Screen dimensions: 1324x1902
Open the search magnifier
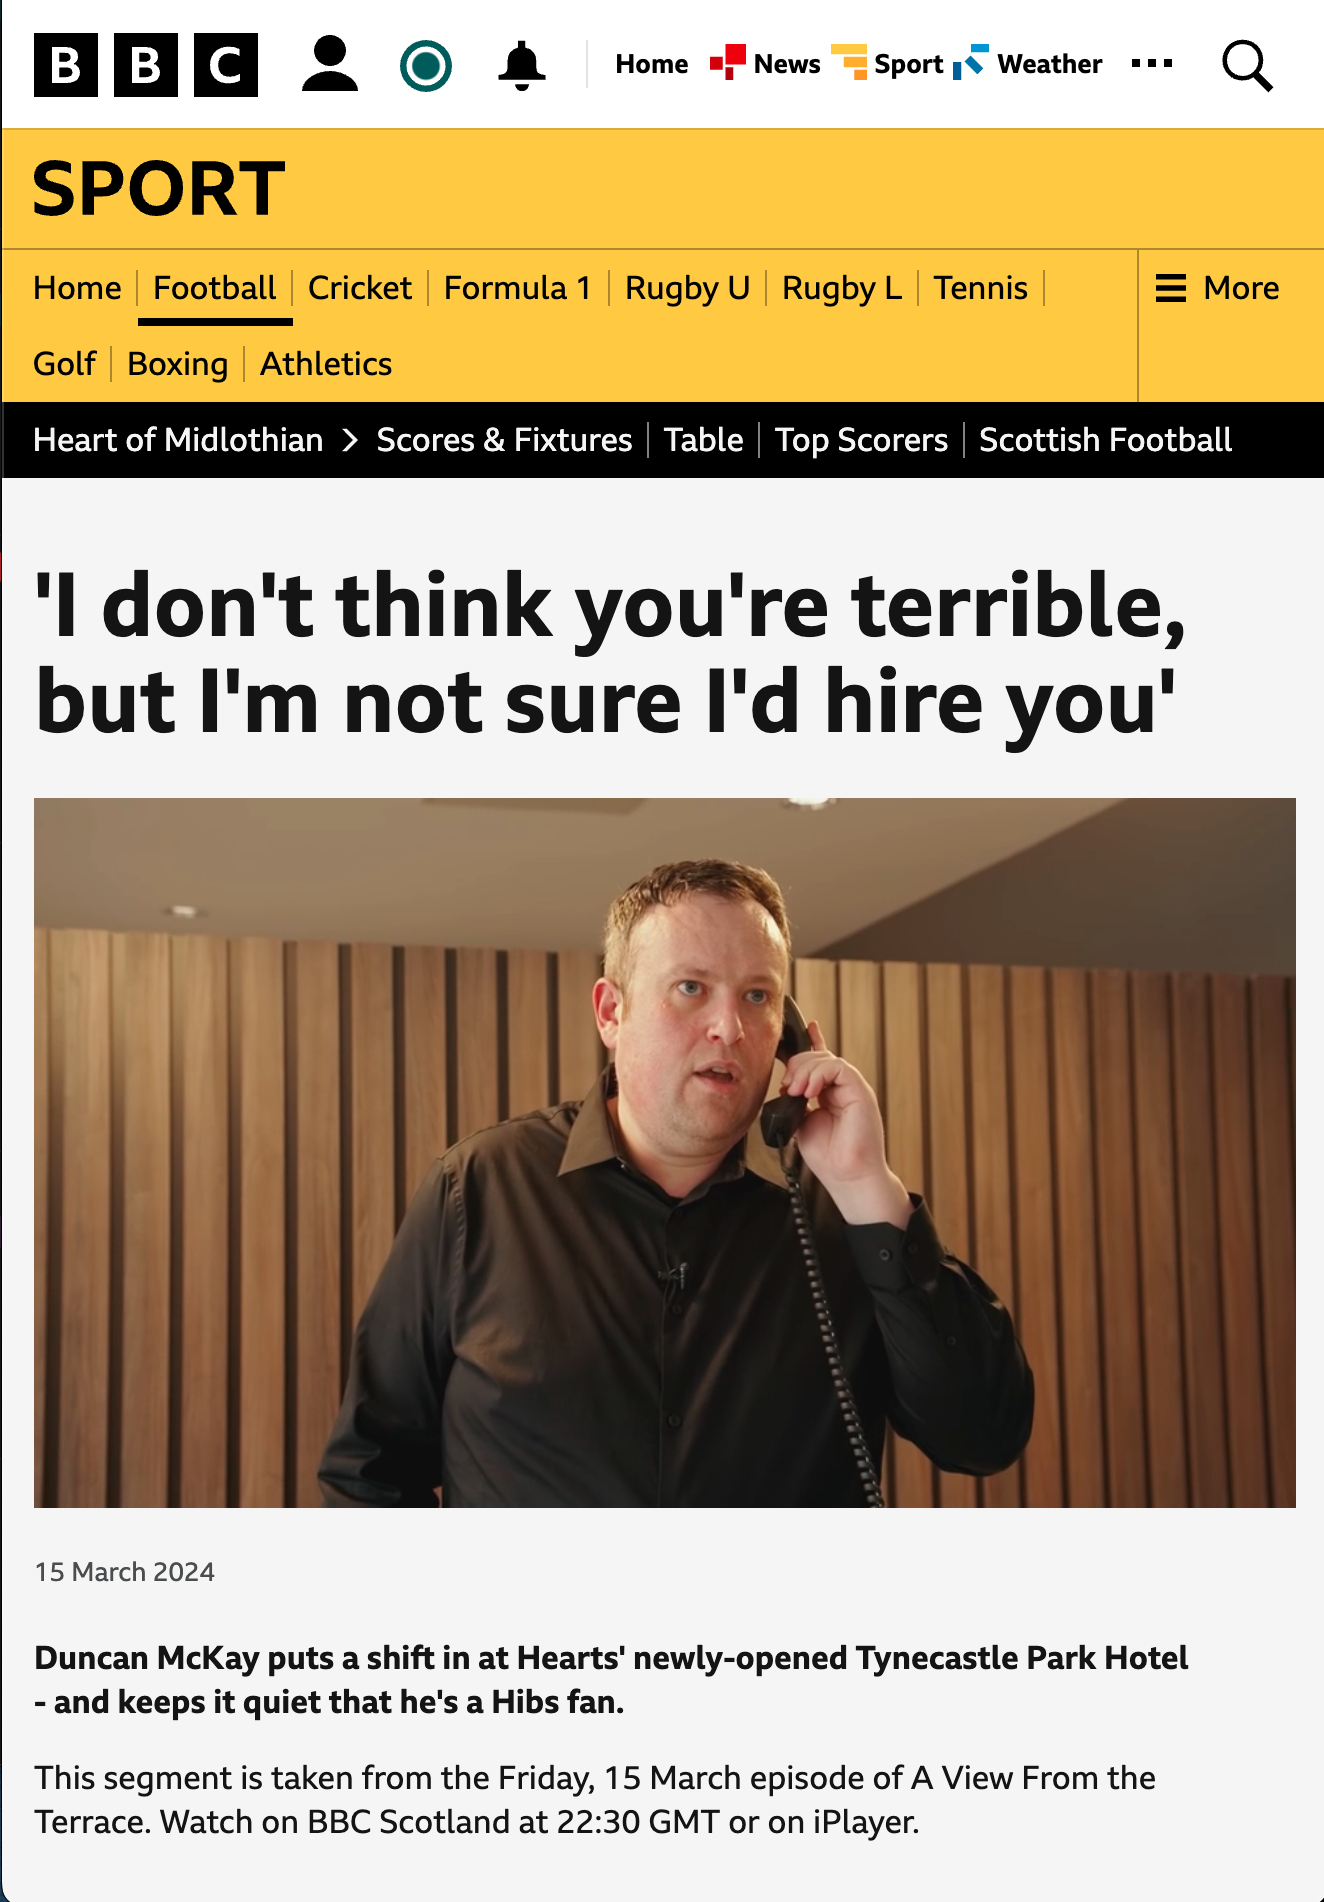tap(1247, 66)
